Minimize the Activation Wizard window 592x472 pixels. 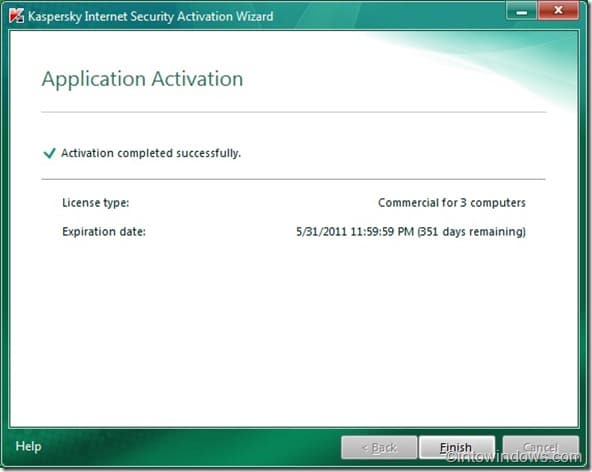point(522,11)
